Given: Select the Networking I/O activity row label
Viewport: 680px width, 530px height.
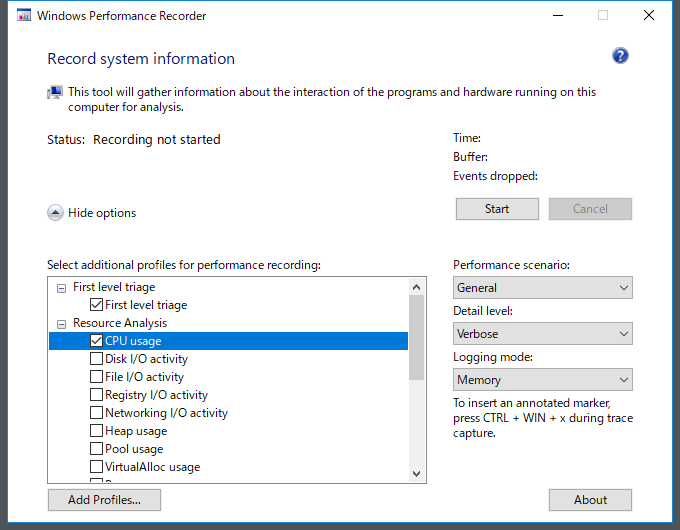Looking at the screenshot, I should point(167,413).
